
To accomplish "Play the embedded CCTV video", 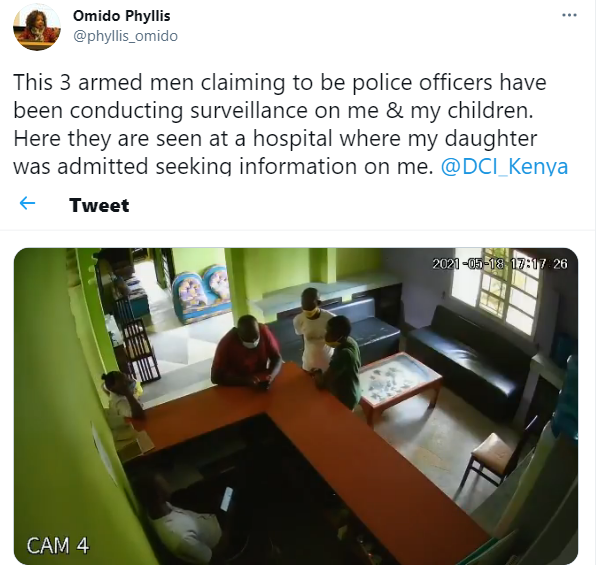I will (296, 406).
